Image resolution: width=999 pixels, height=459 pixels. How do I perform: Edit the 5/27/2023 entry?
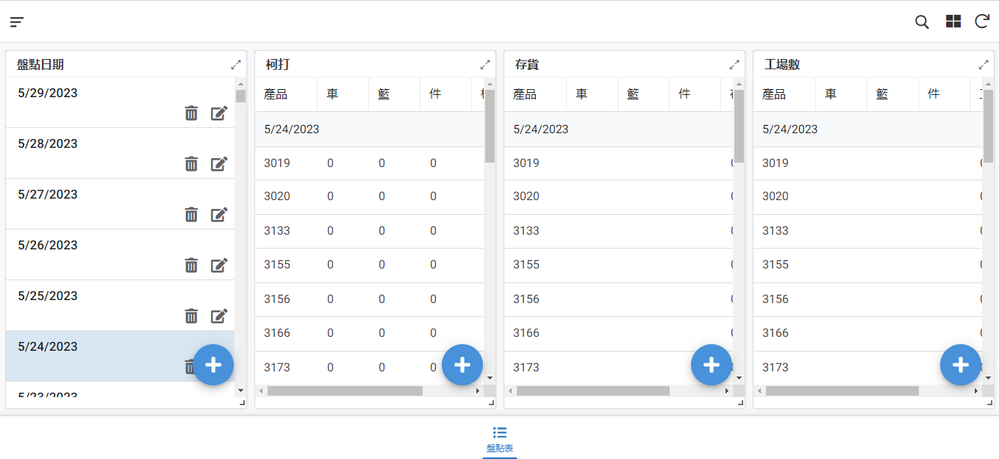click(219, 215)
